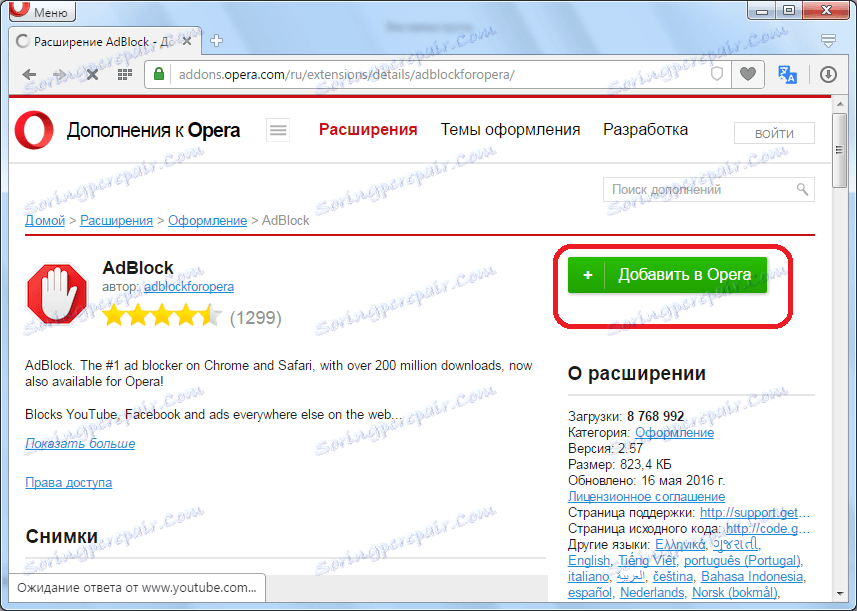This screenshot has height=611, width=857.
Task: Open the Разработка section
Action: 644,129
